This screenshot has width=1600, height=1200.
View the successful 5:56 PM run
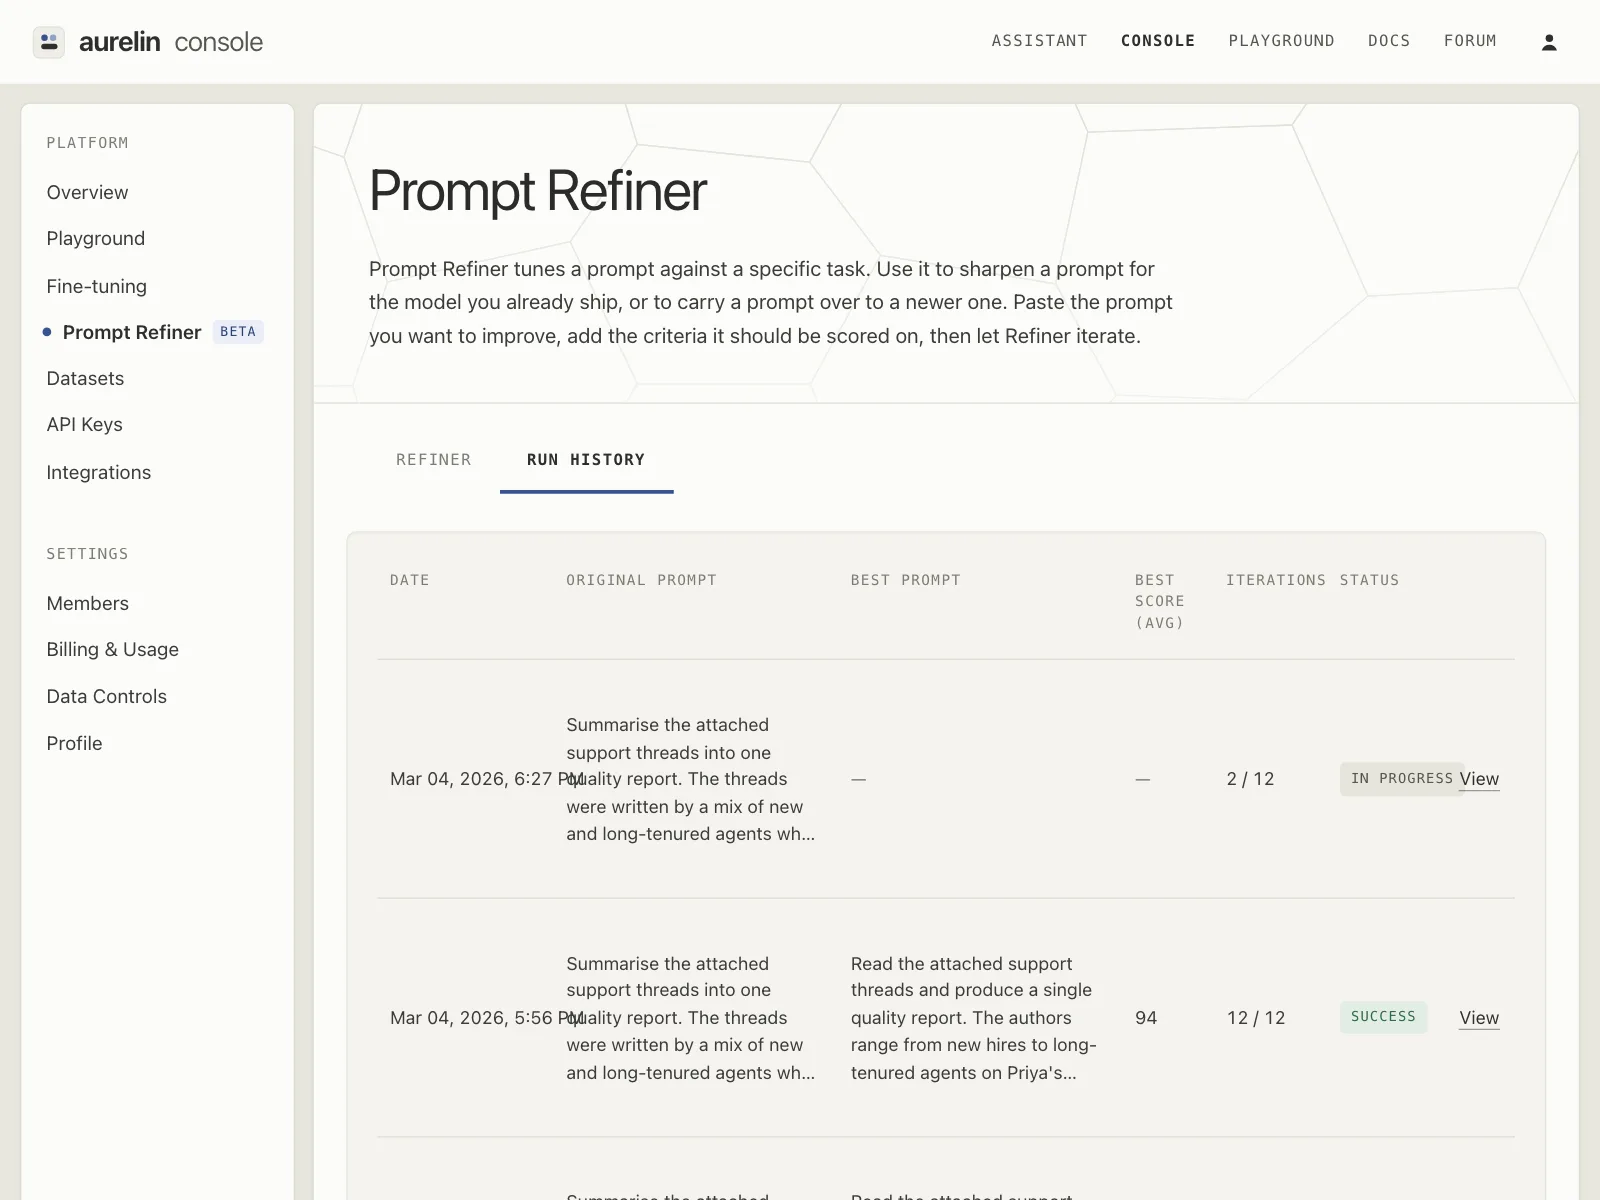tap(1479, 1018)
